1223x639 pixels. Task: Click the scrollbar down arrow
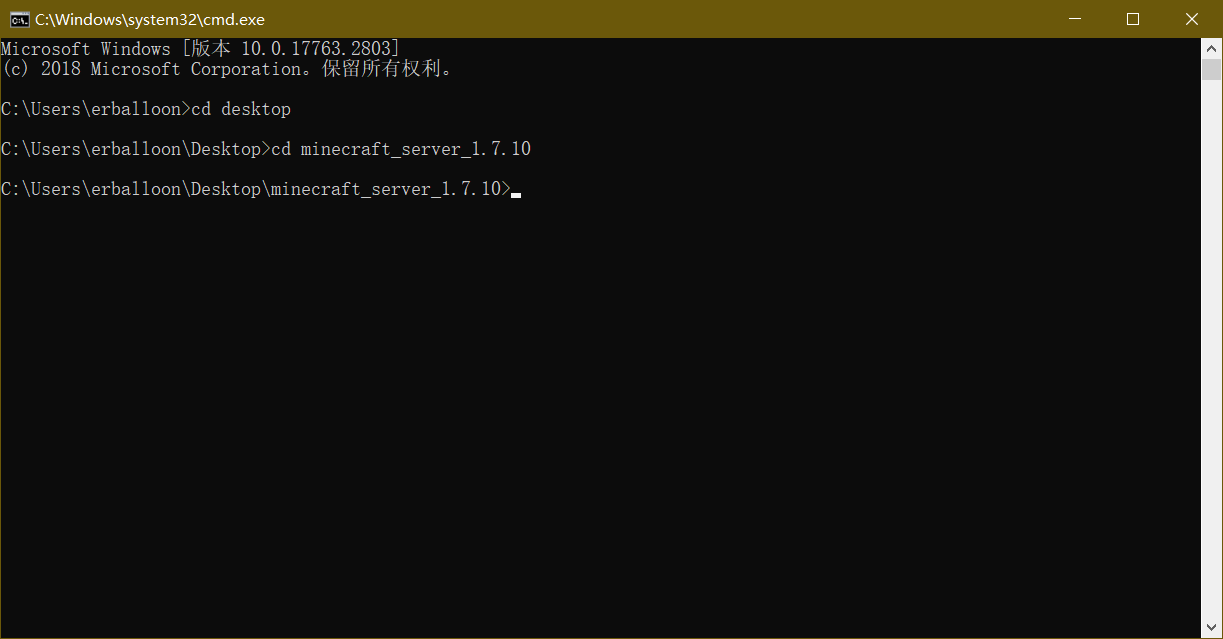click(x=1211, y=628)
